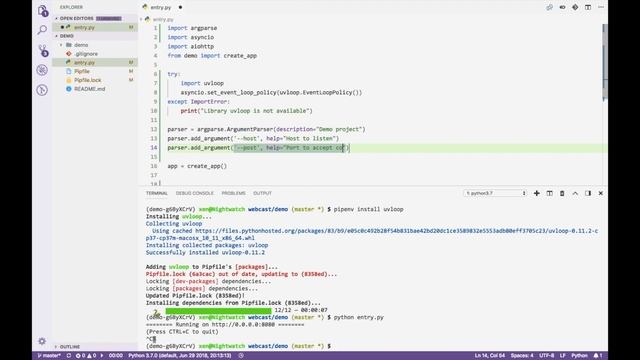Screen dimensions: 640x360
Task: Click the green install progress bar in the terminal
Action: tap(218, 311)
